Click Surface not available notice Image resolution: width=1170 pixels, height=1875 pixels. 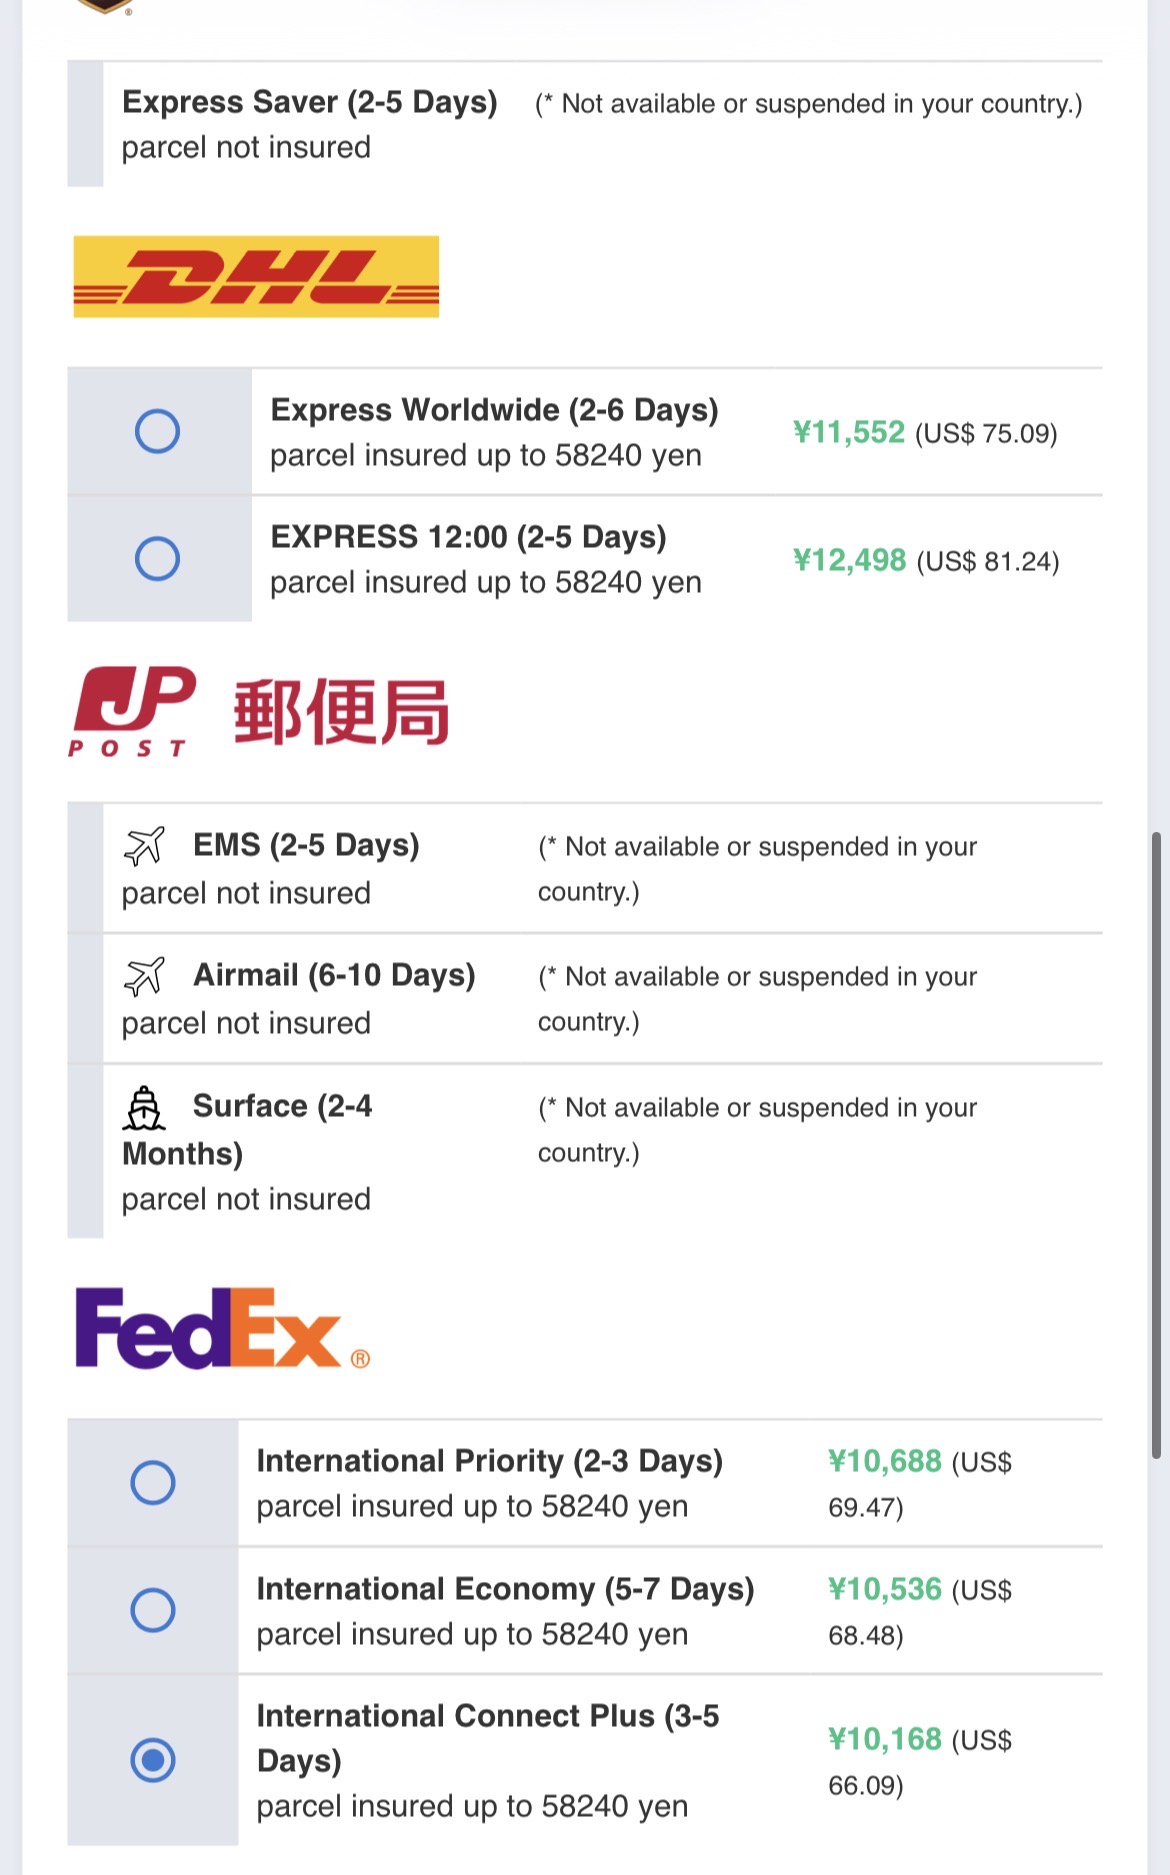pos(757,1130)
